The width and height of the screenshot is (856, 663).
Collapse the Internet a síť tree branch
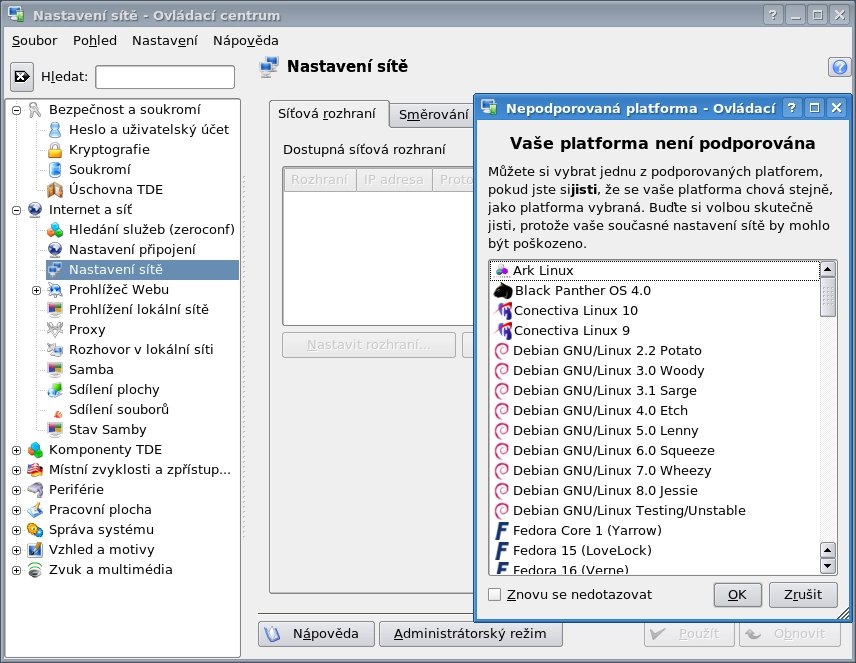click(16, 210)
